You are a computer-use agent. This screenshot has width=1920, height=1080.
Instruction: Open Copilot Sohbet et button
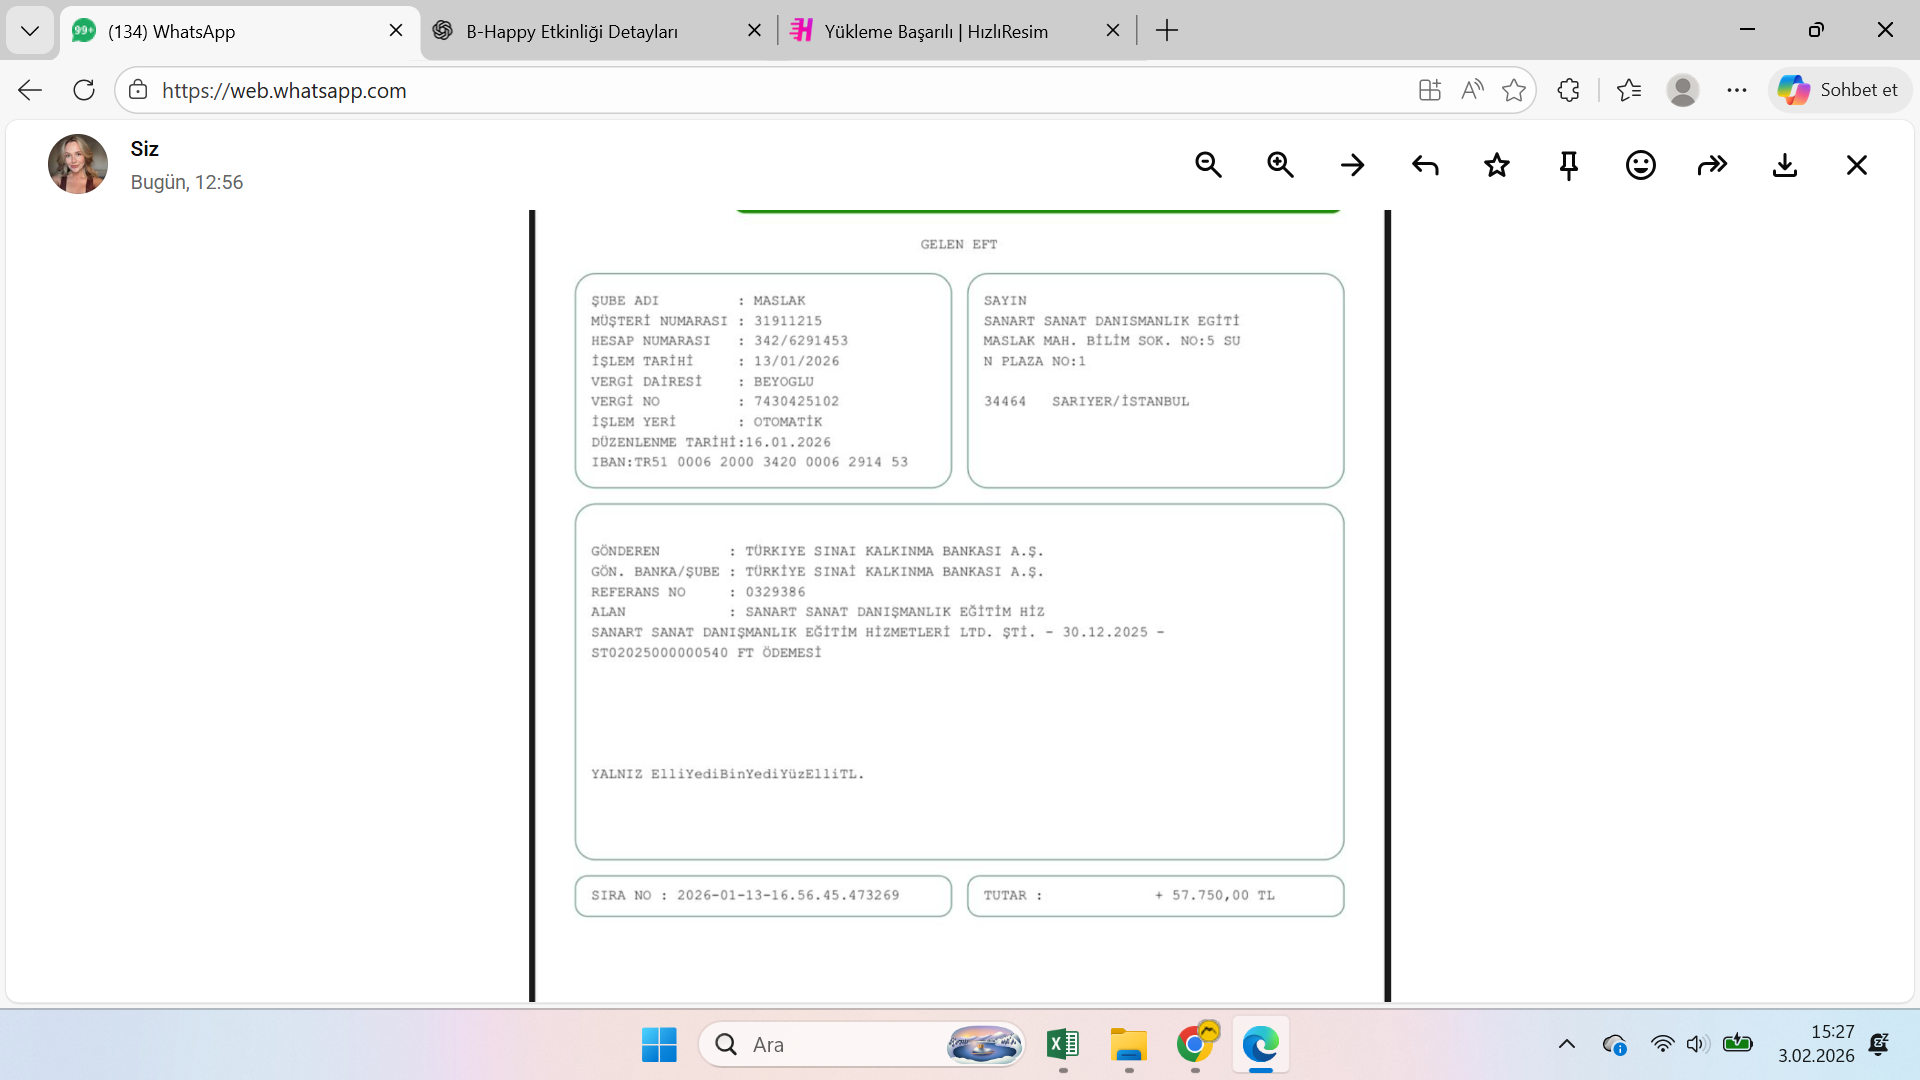pyautogui.click(x=1840, y=90)
